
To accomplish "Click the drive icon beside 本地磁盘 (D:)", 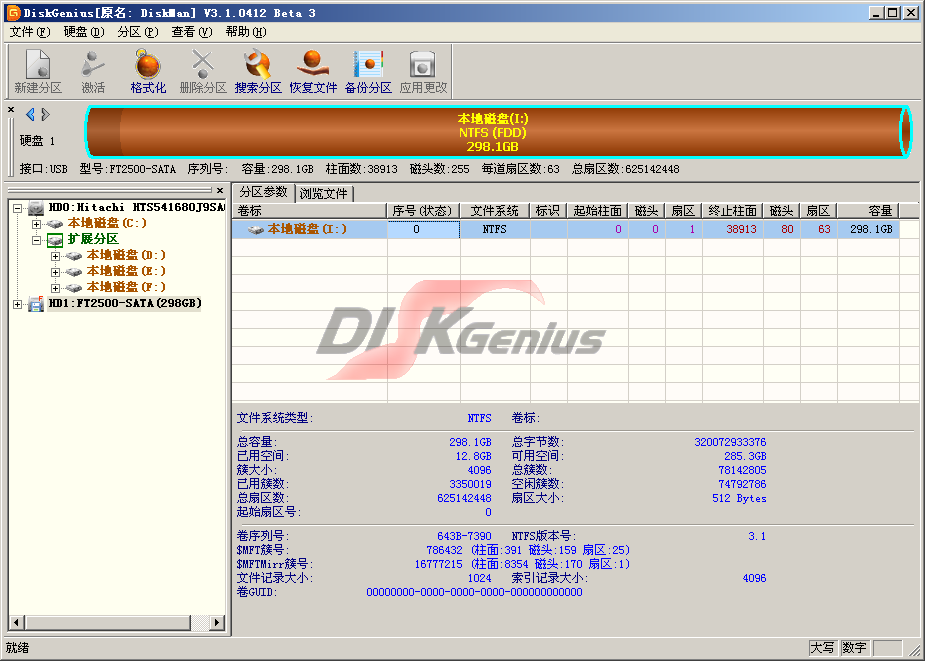I will (x=74, y=256).
